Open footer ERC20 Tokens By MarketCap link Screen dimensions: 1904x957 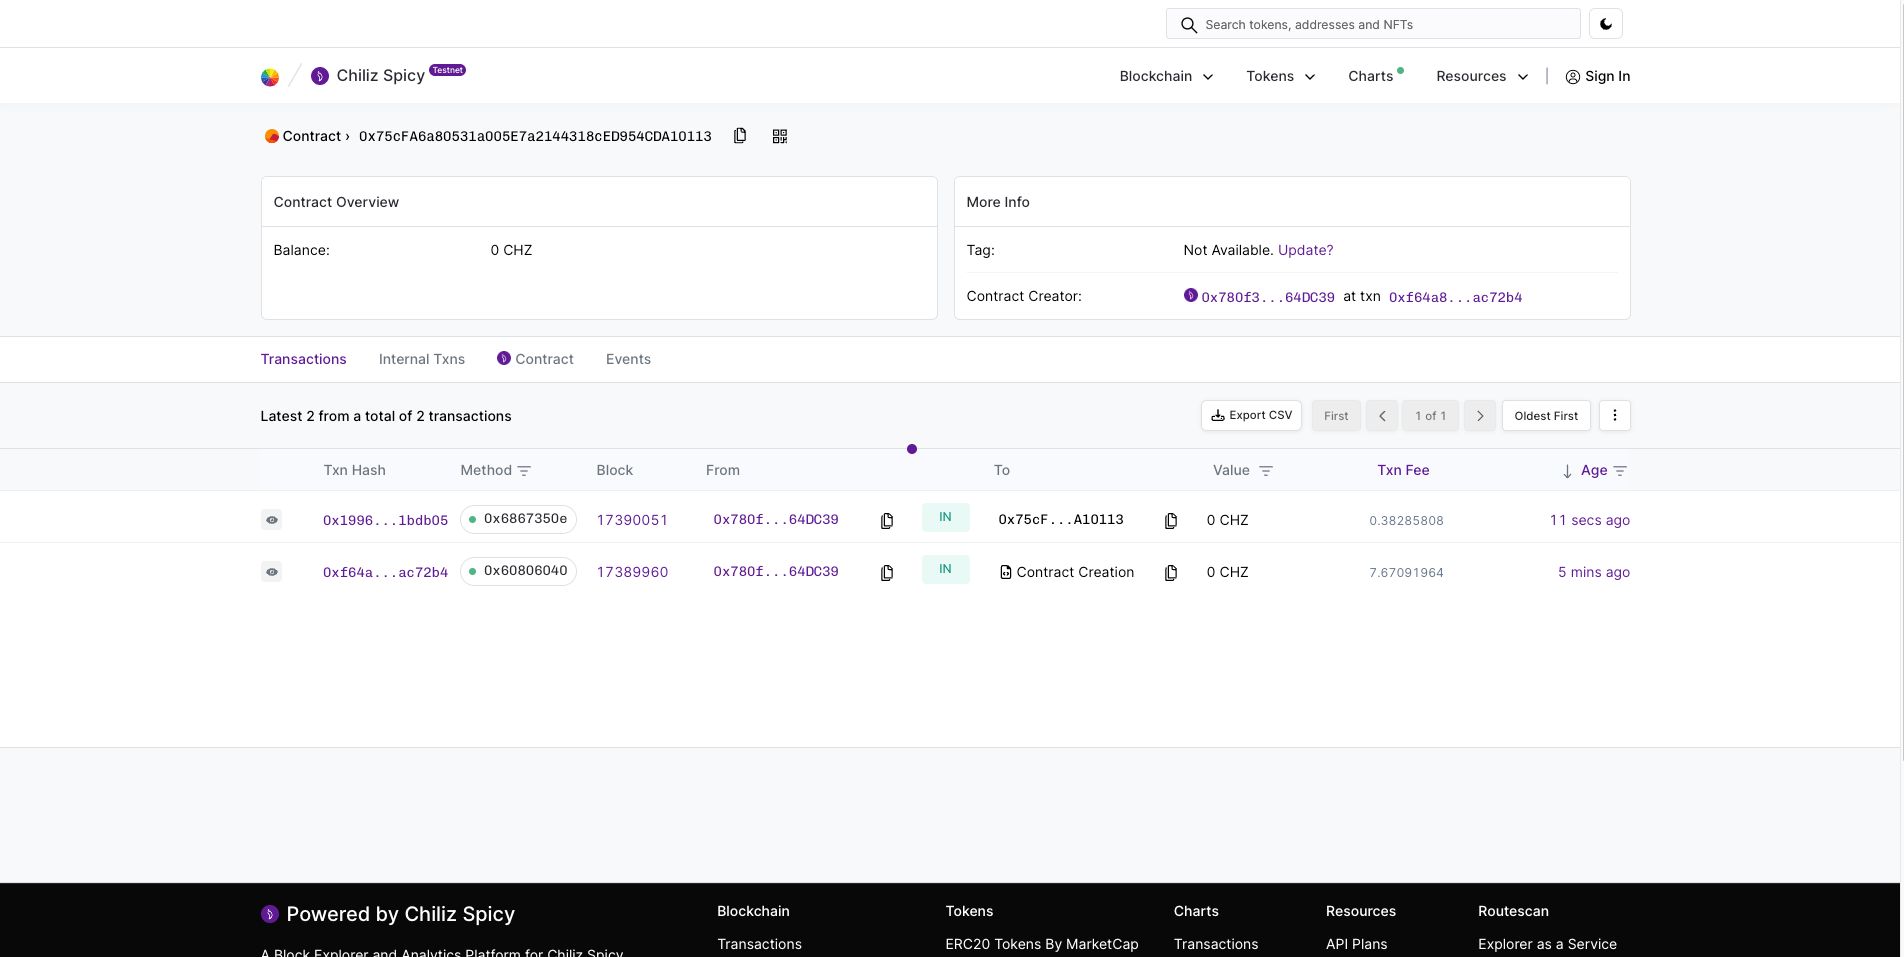coord(1041,944)
